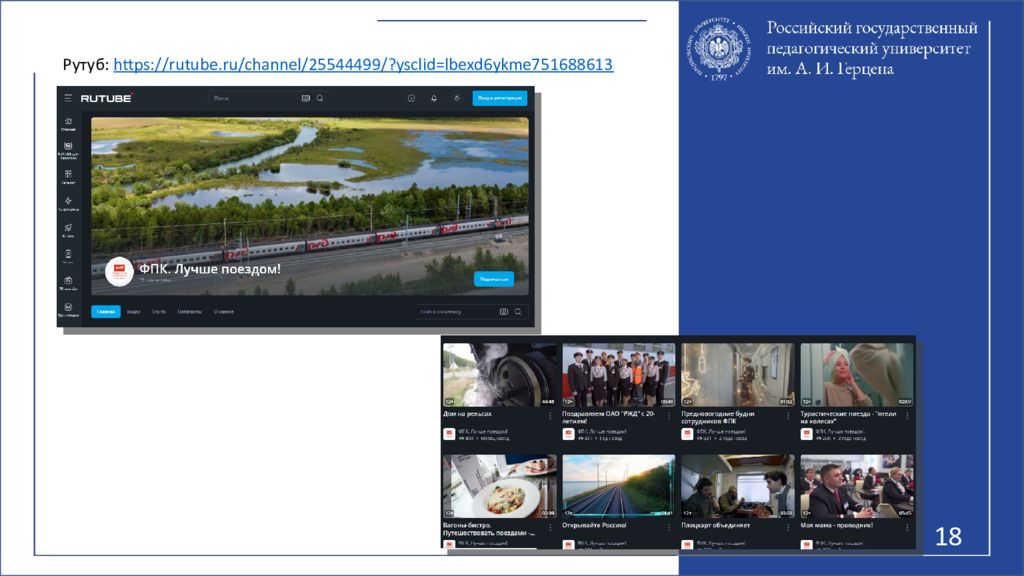Open the three-dot menu for Моя мама - проводник!

click(907, 528)
